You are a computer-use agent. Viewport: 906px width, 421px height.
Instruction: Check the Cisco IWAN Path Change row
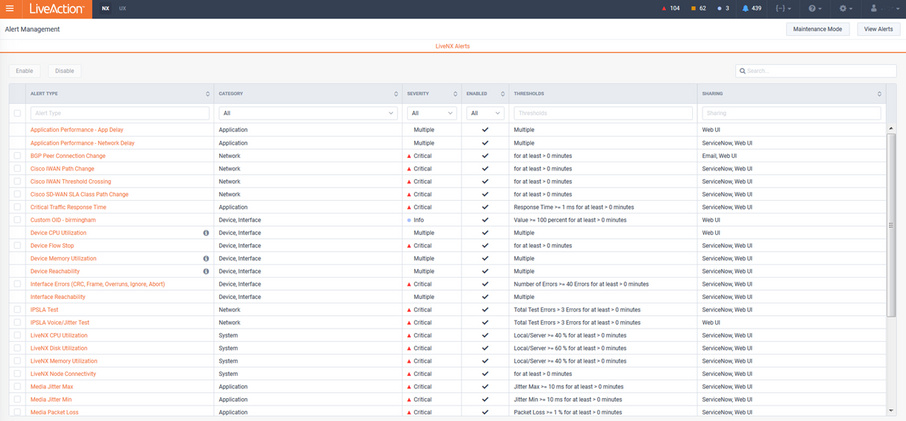[x=17, y=169]
